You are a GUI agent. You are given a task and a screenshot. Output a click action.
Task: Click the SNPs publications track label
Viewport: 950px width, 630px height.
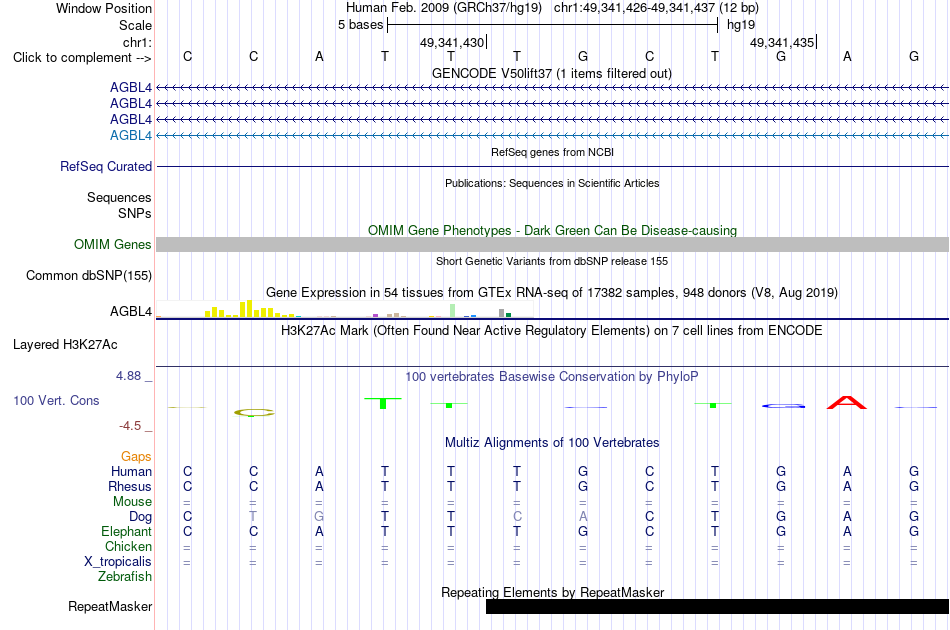(x=135, y=213)
